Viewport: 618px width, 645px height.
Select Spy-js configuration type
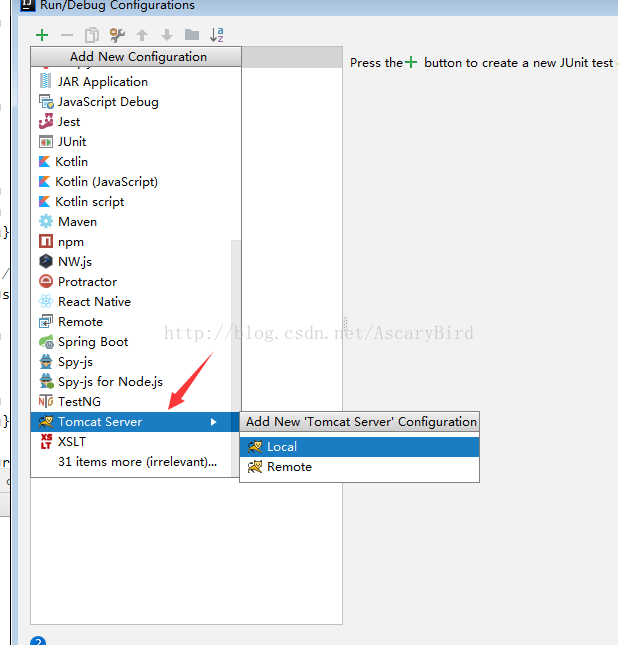(x=135, y=362)
